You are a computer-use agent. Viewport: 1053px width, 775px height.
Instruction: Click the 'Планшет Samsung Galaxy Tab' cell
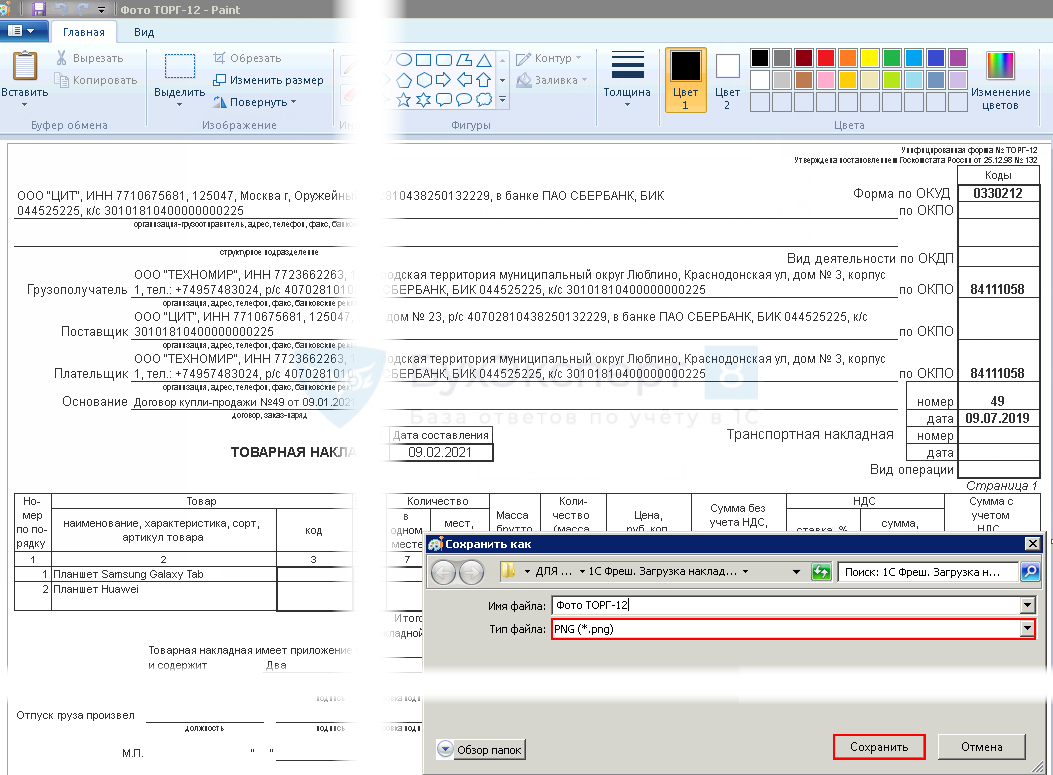[x=164, y=574]
